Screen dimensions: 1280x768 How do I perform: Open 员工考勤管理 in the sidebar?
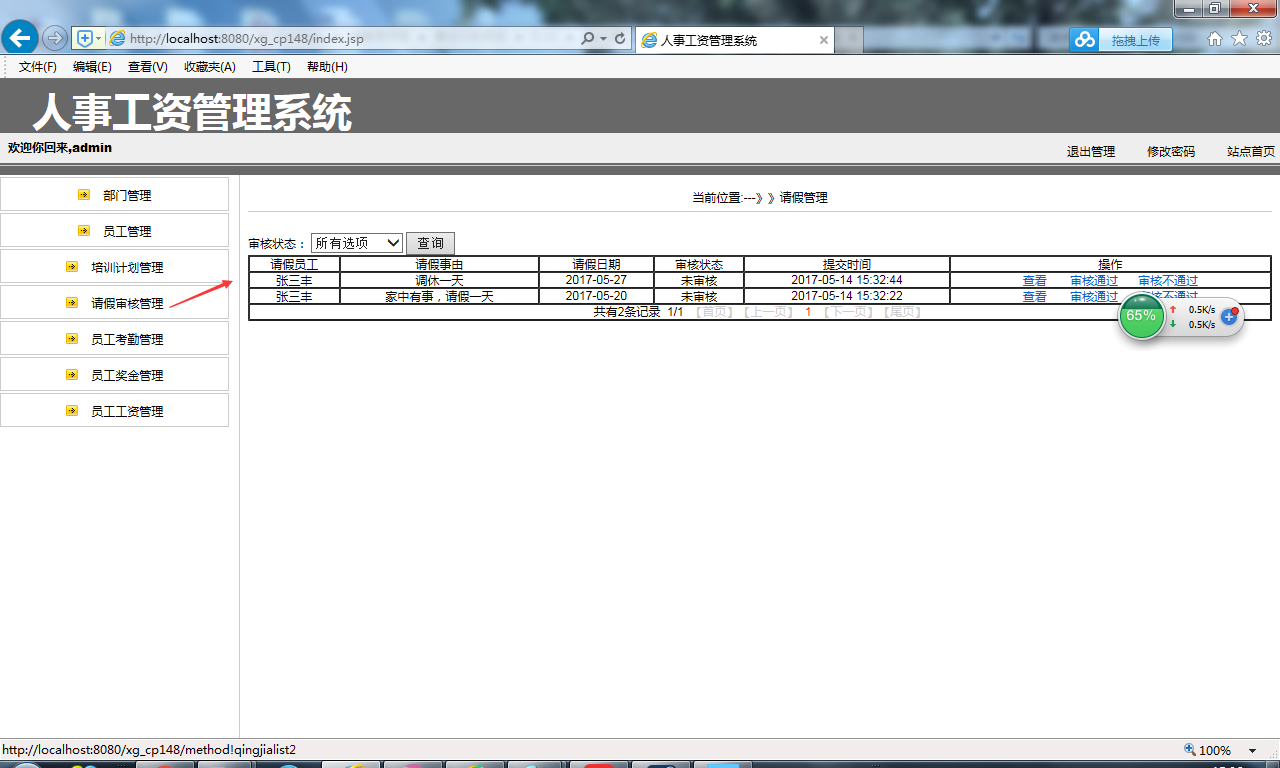(x=127, y=339)
